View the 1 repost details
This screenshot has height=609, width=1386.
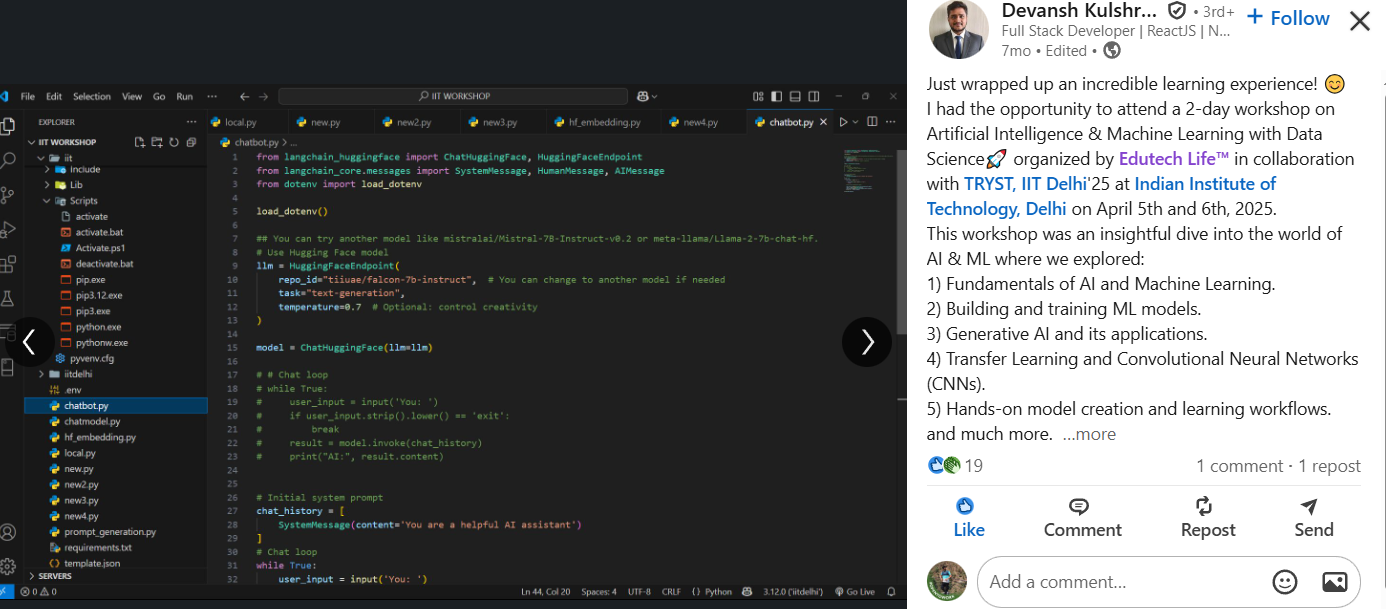point(1329,466)
